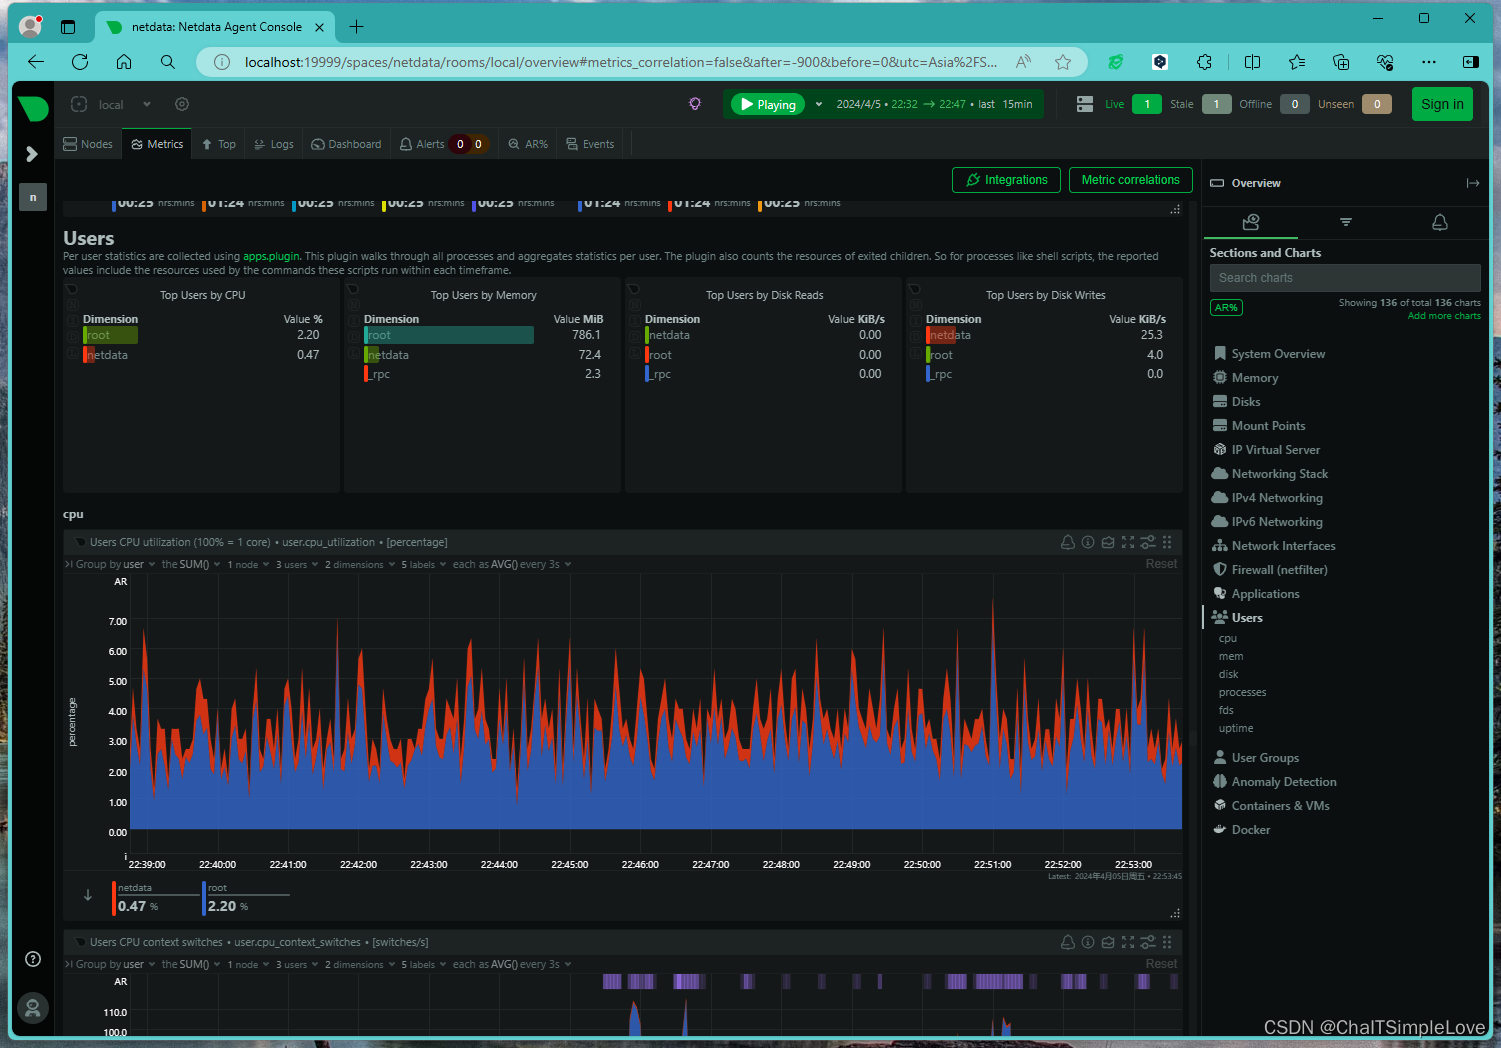The height and width of the screenshot is (1048, 1501).
Task: Switch to the Dashboard tab
Action: (x=347, y=144)
